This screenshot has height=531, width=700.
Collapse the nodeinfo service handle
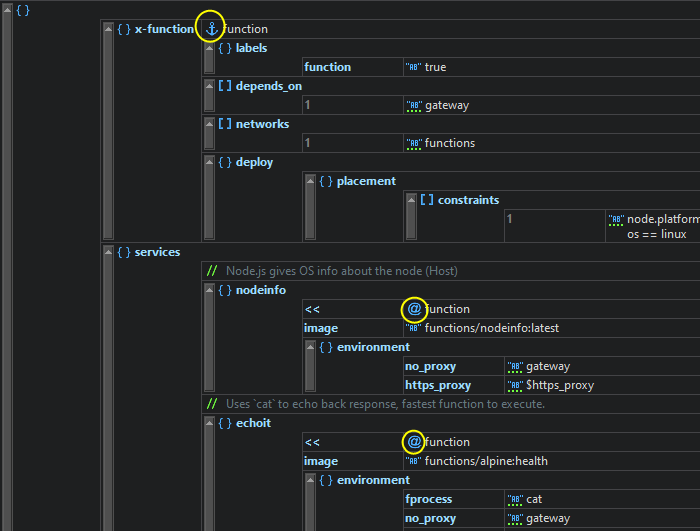click(209, 338)
